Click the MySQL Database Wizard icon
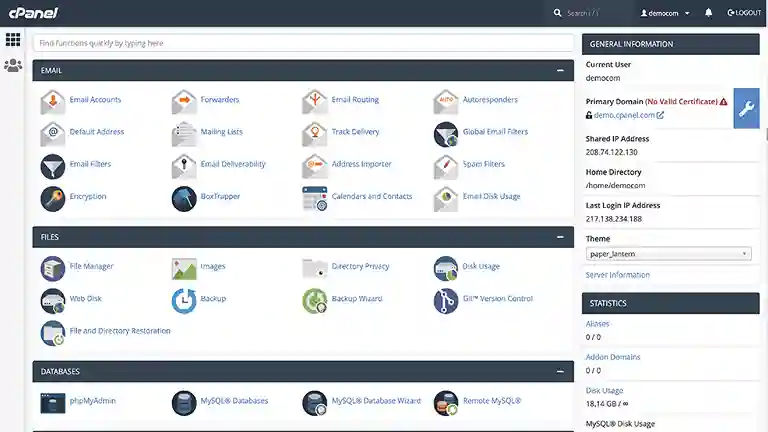The width and height of the screenshot is (768, 432). pyautogui.click(x=315, y=403)
